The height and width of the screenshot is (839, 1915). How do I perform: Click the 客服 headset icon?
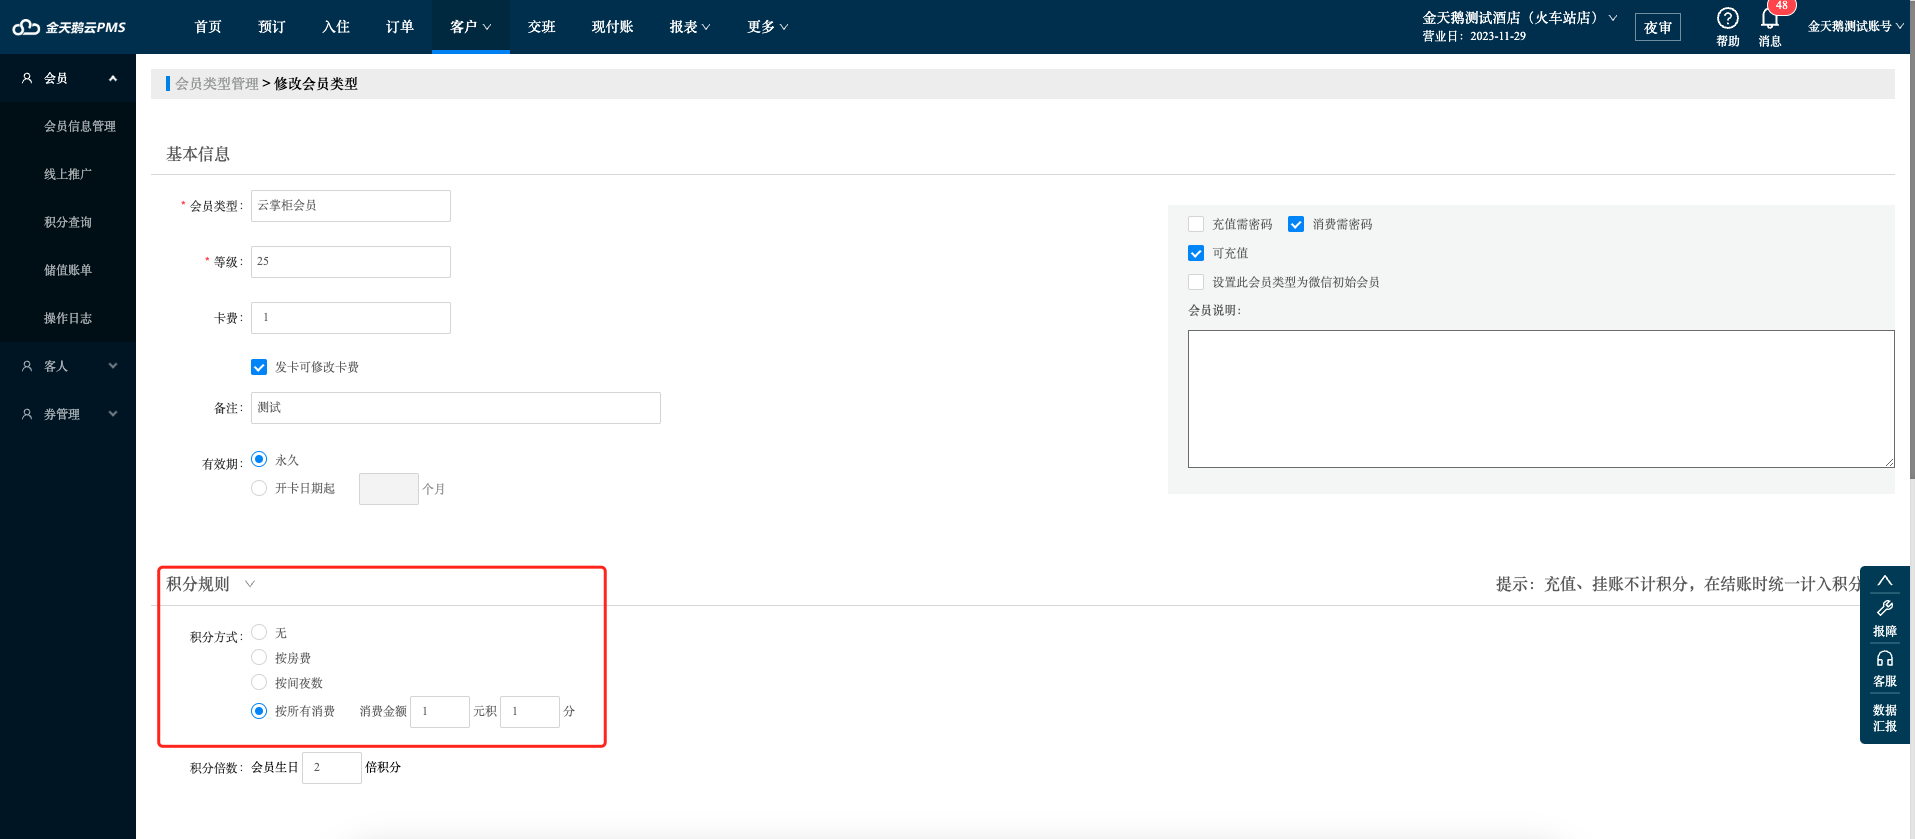(x=1884, y=658)
